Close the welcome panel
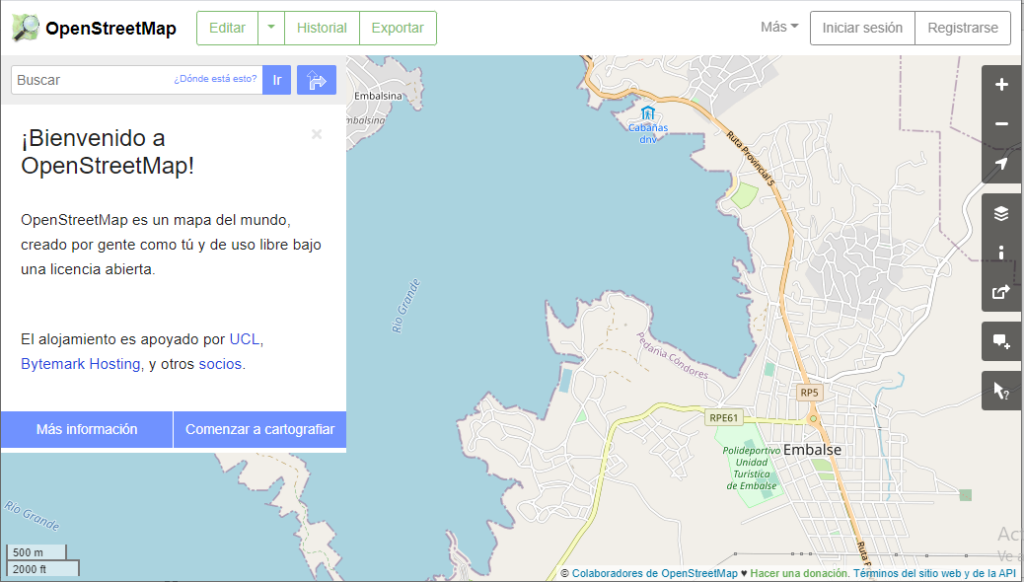1024x582 pixels. 317,135
